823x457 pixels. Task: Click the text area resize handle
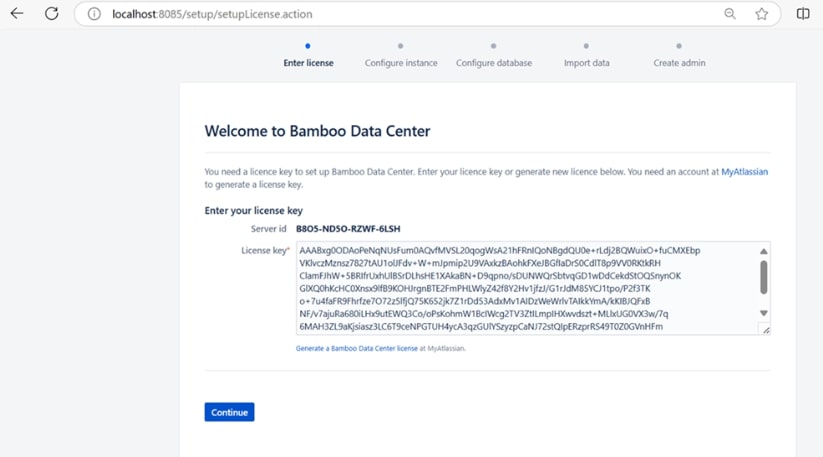pyautogui.click(x=766, y=330)
